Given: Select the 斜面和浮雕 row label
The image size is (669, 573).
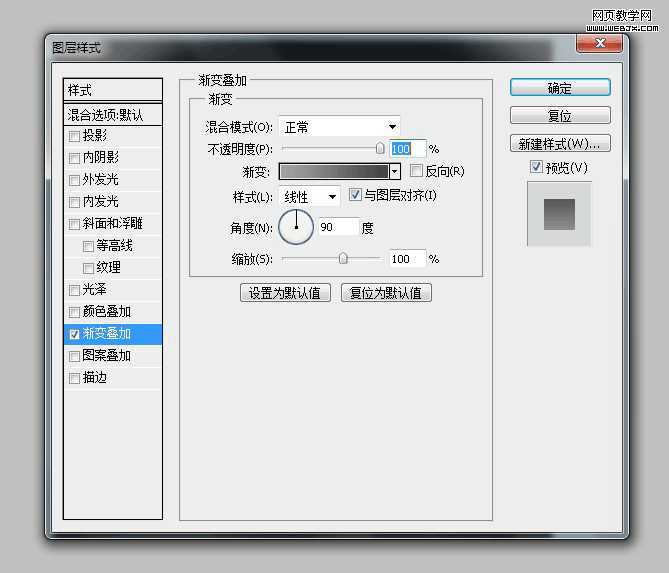Looking at the screenshot, I should [113, 223].
